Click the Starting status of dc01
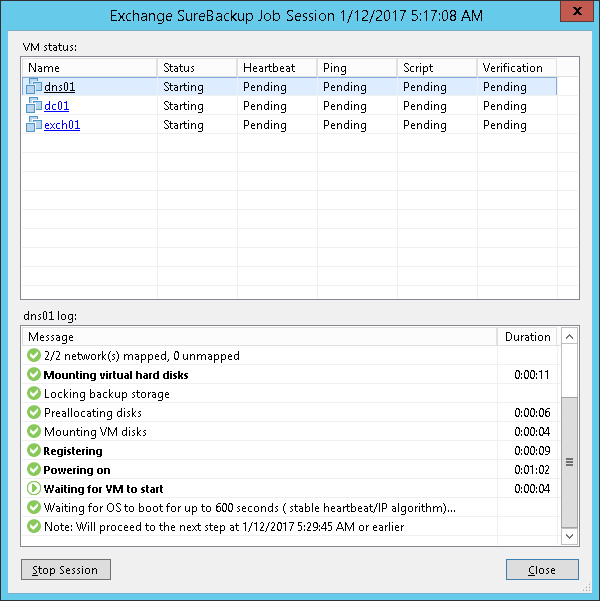 (183, 106)
